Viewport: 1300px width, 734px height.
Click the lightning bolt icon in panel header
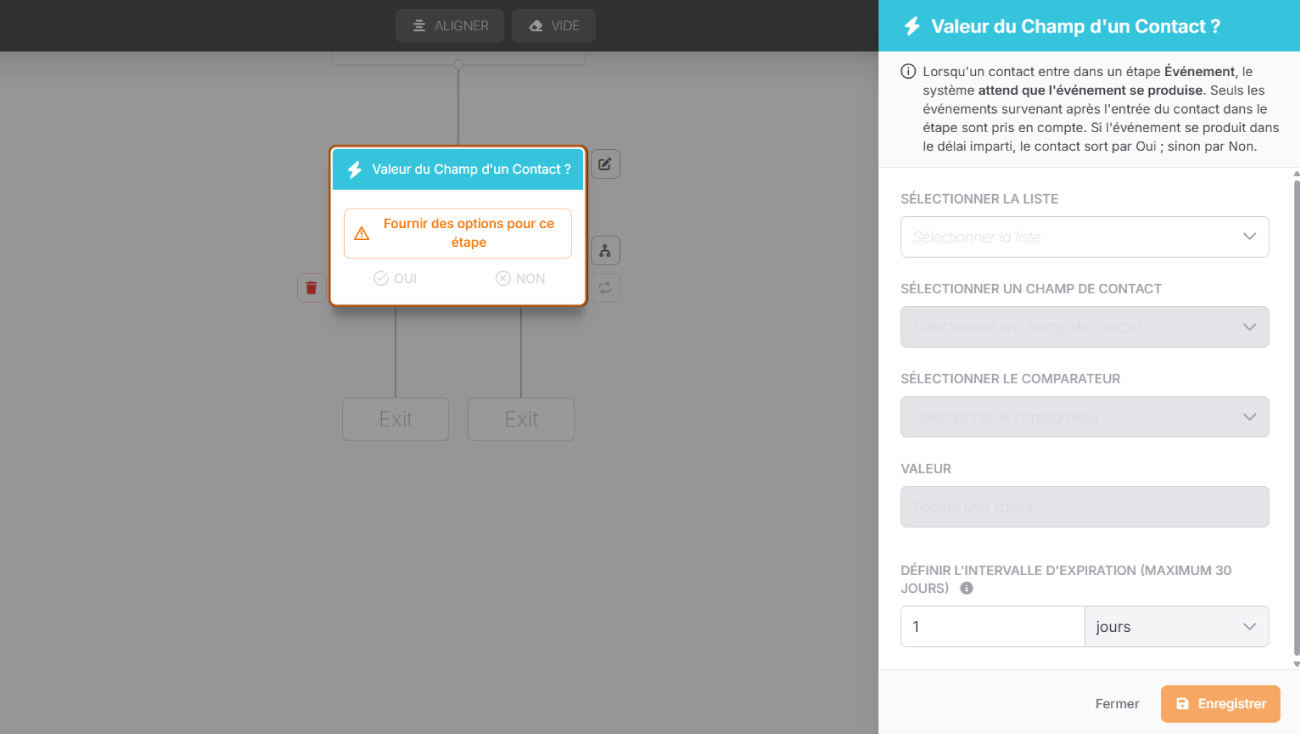(911, 26)
